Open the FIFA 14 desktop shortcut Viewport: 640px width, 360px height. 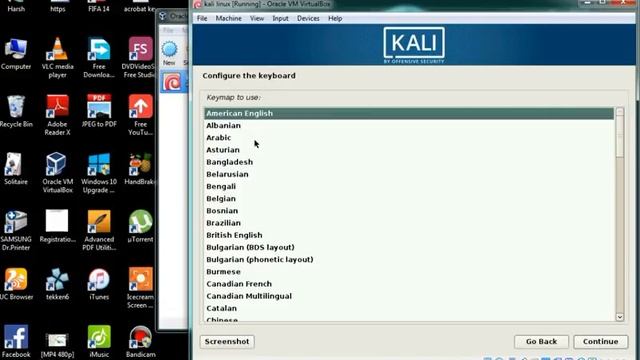[99, 6]
